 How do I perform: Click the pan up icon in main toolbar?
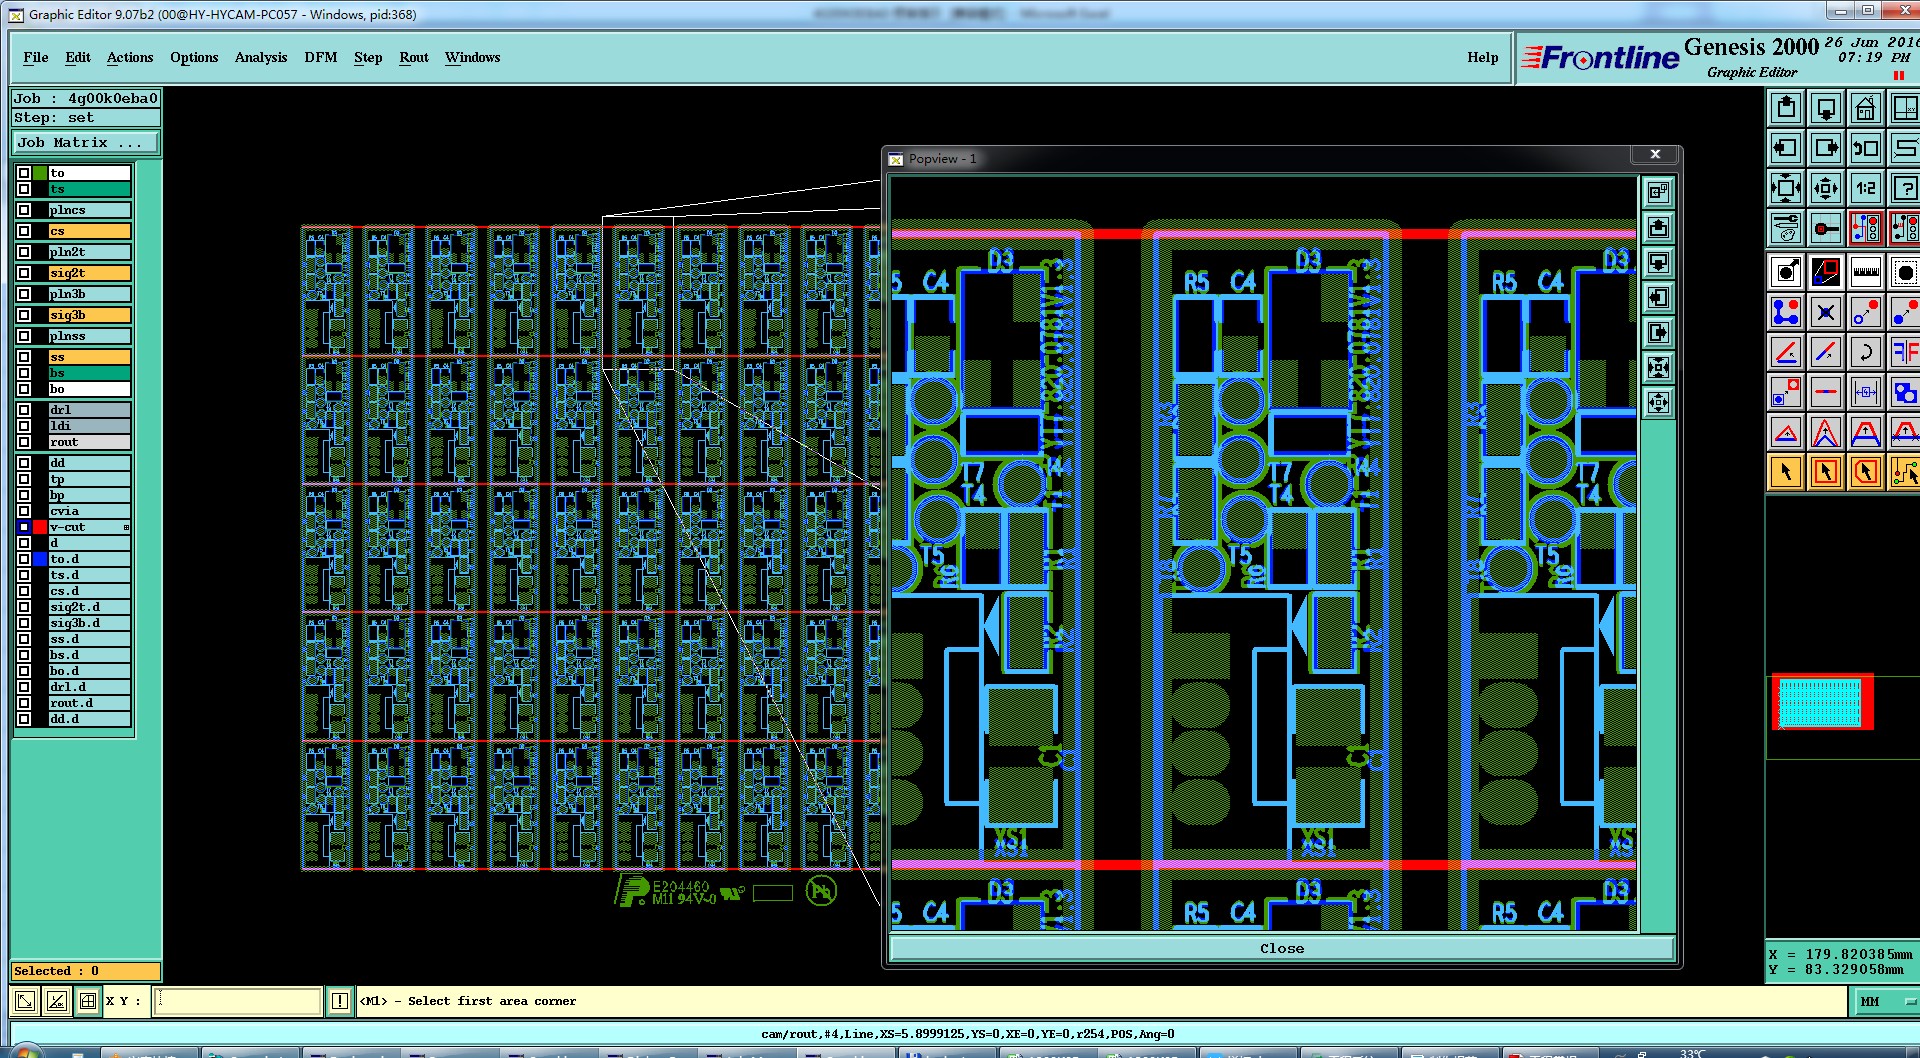[x=1786, y=108]
